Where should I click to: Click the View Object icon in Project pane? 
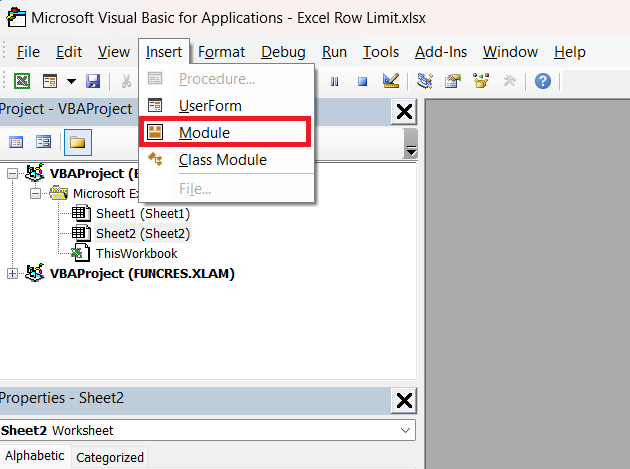(43, 142)
